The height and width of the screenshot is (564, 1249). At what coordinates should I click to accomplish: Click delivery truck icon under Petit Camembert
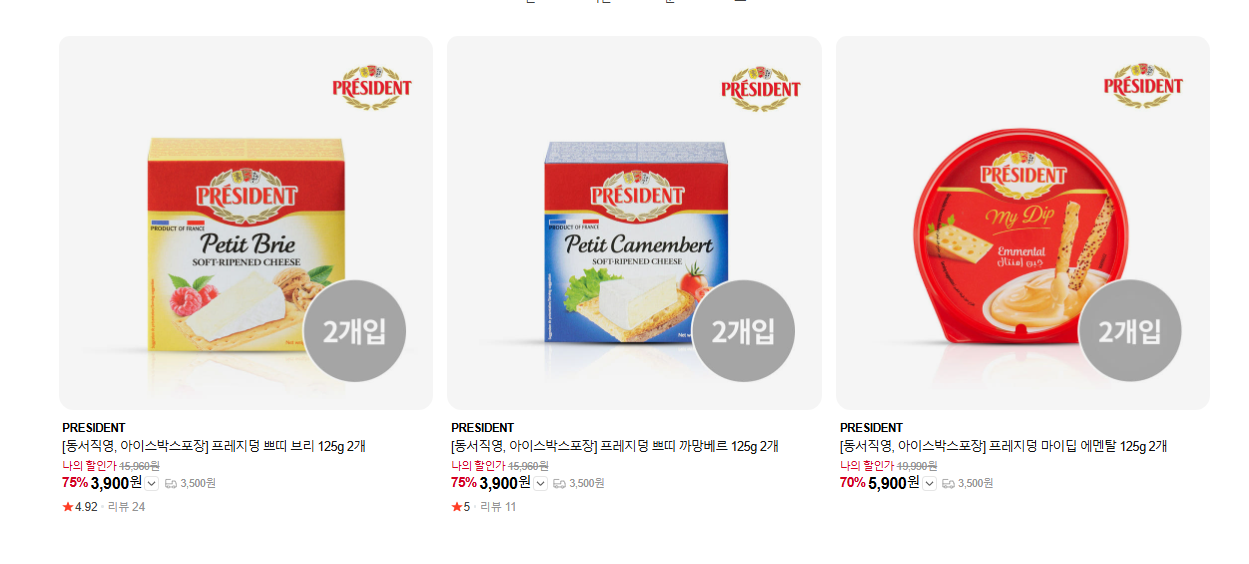[559, 484]
